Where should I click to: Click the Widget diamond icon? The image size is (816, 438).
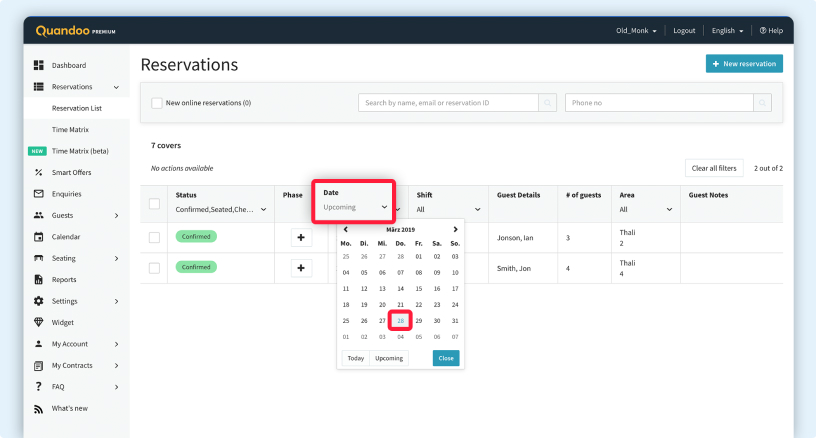click(x=39, y=322)
